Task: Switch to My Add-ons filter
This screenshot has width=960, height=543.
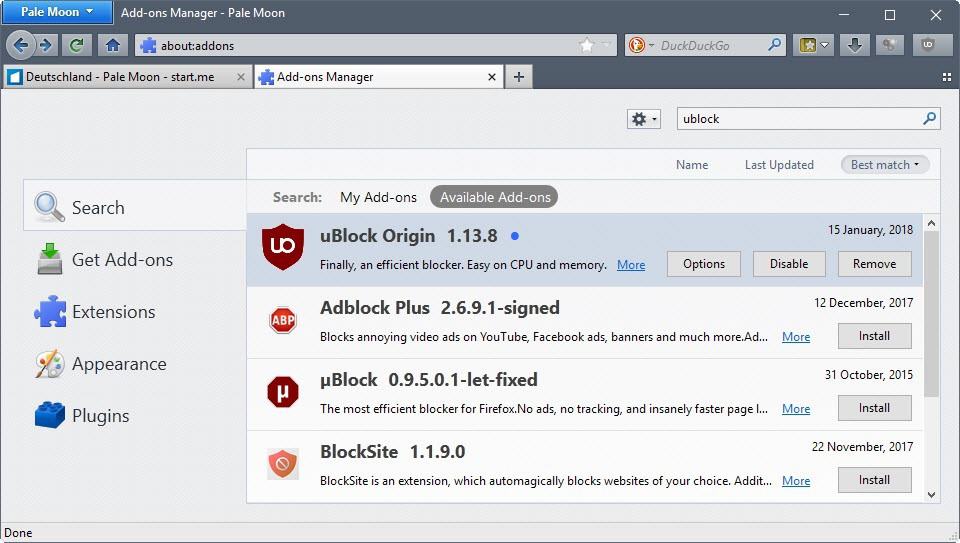Action: point(378,197)
